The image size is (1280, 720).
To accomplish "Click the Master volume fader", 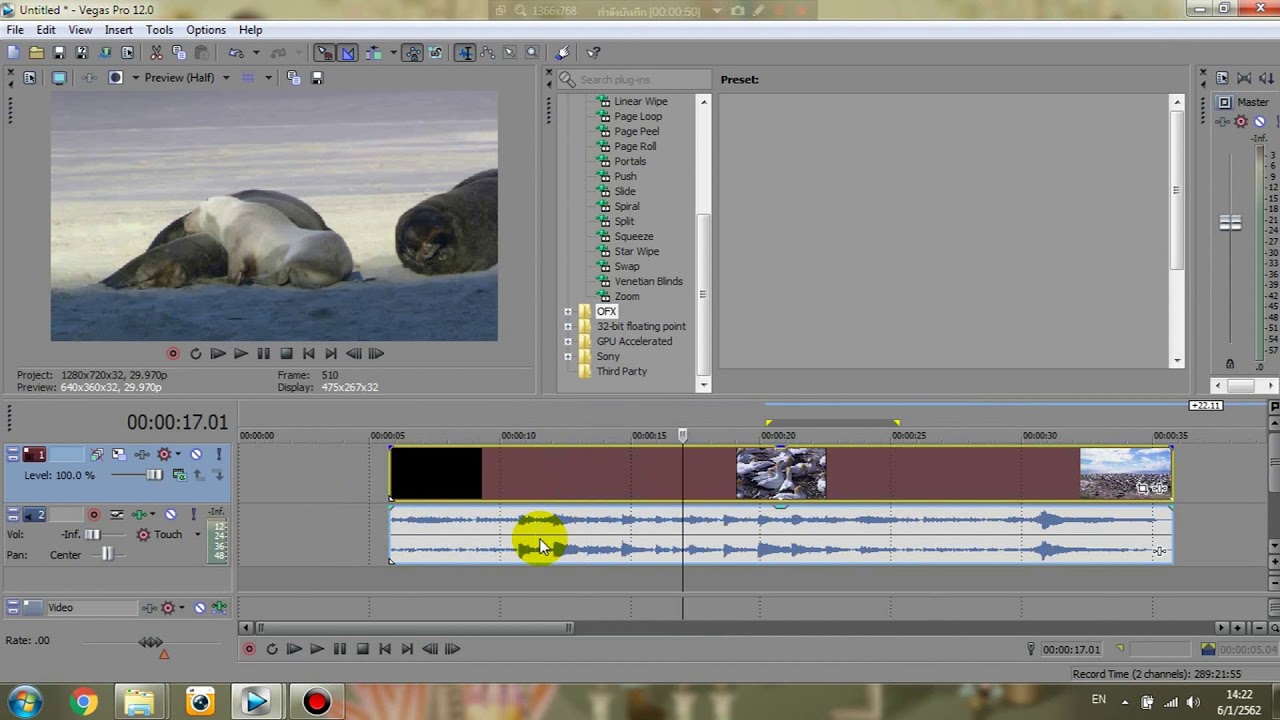I will pos(1230,224).
